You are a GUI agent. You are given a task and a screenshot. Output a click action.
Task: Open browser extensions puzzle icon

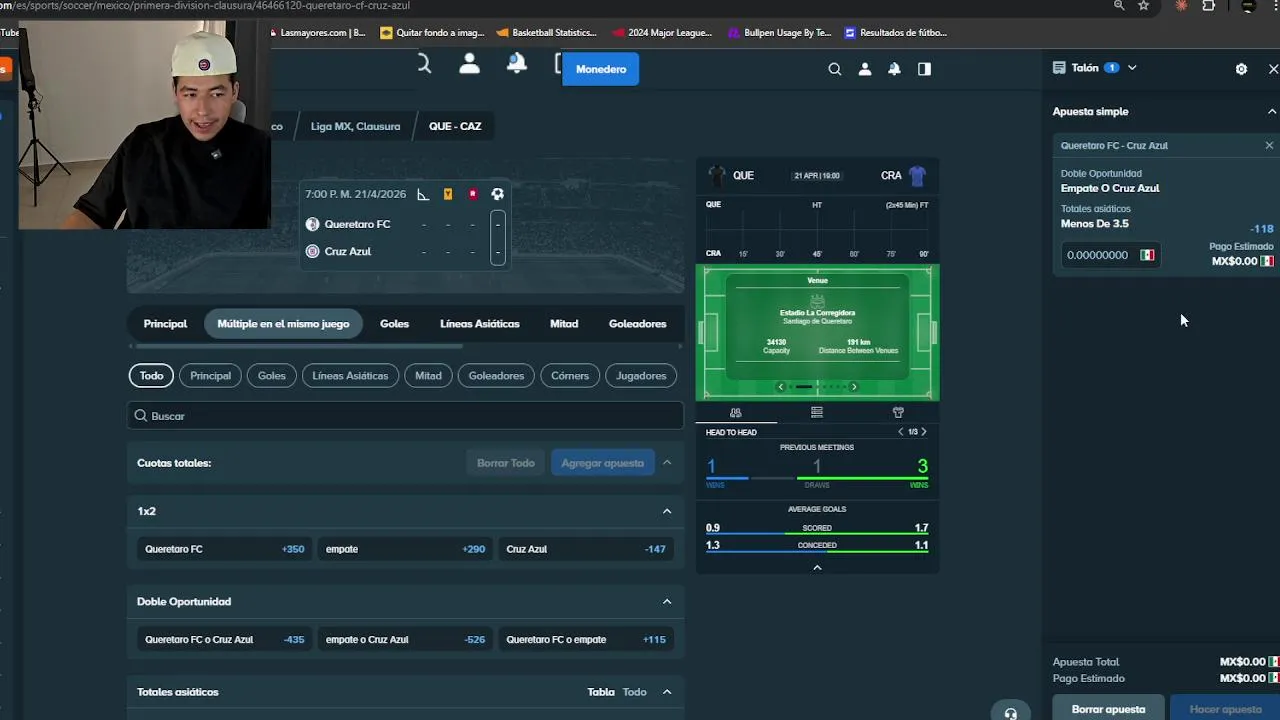[1209, 6]
